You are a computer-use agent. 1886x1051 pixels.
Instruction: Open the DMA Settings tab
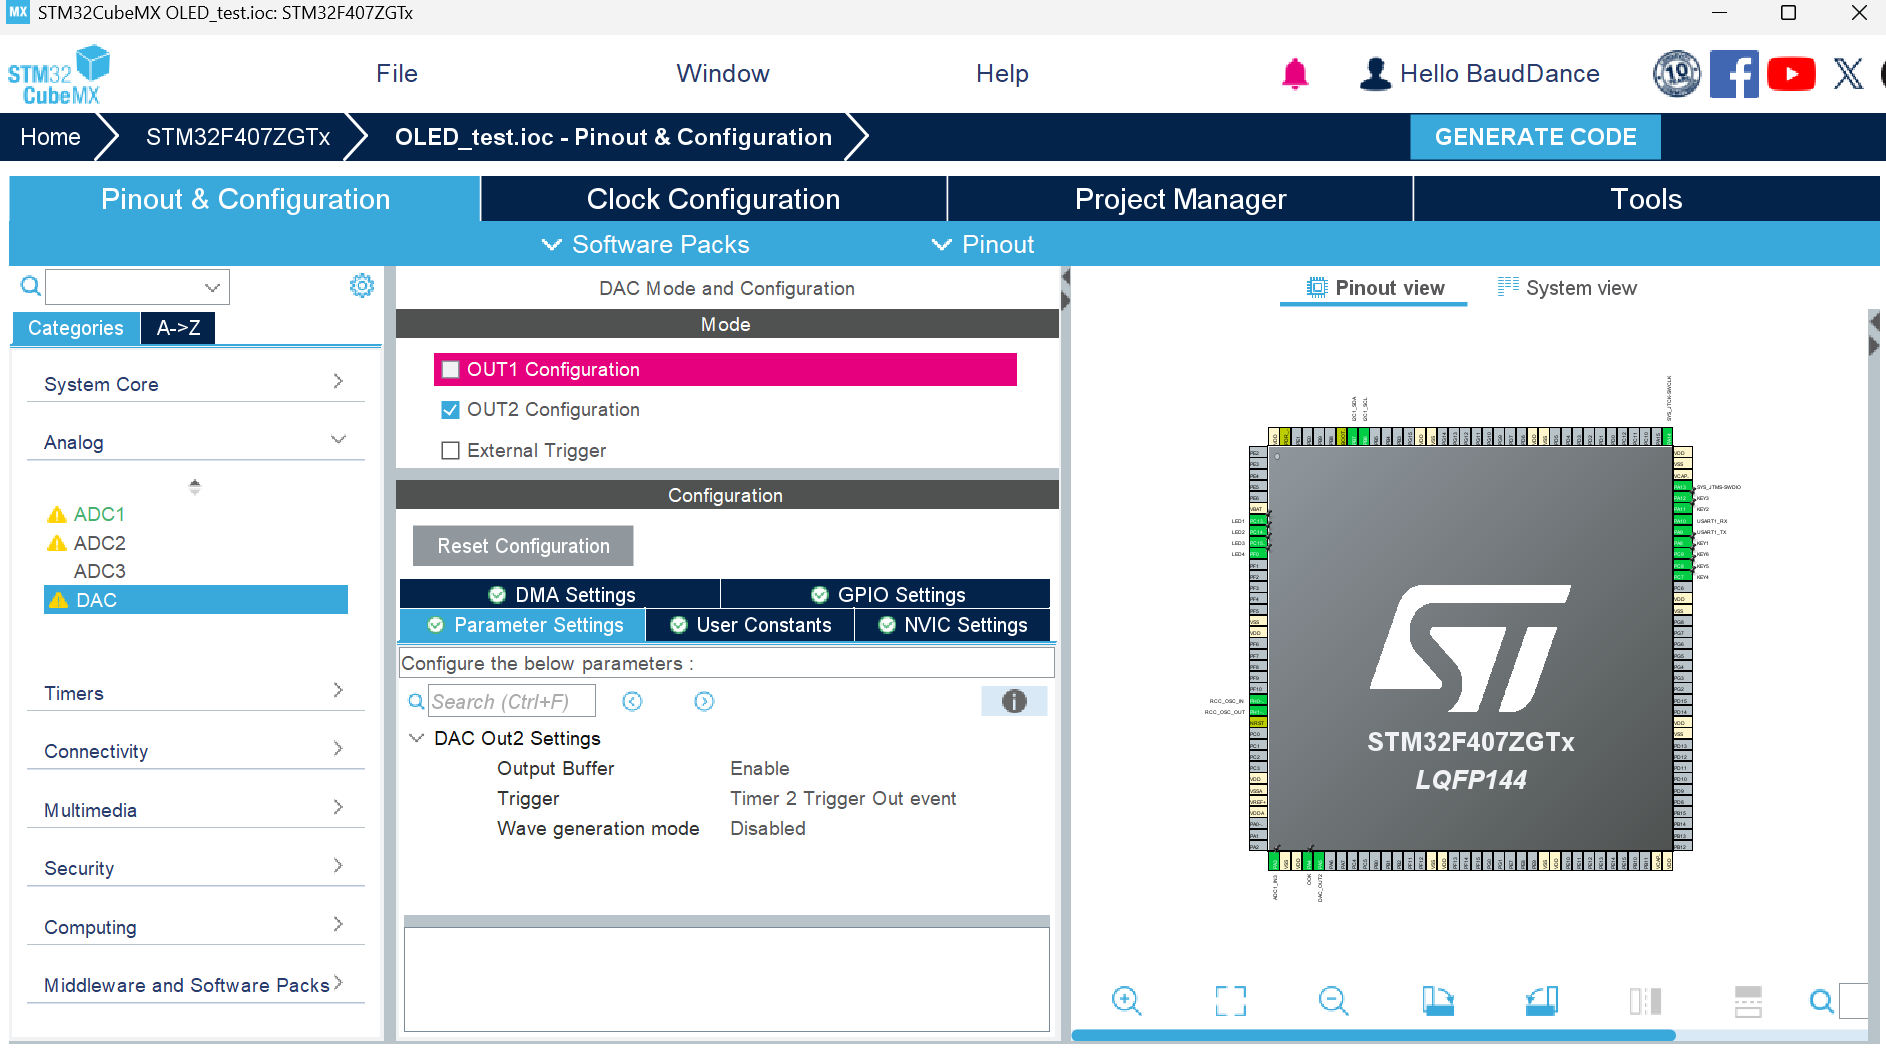point(560,594)
